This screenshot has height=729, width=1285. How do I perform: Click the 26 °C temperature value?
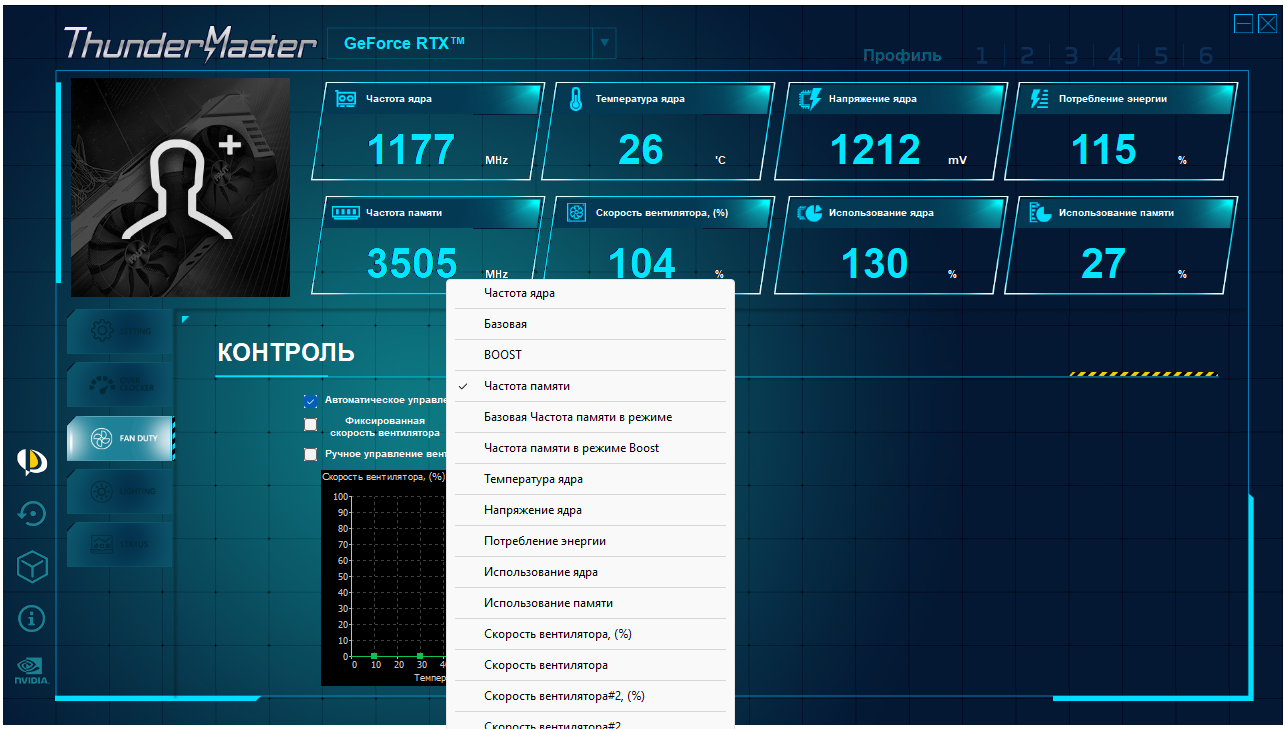(640, 150)
